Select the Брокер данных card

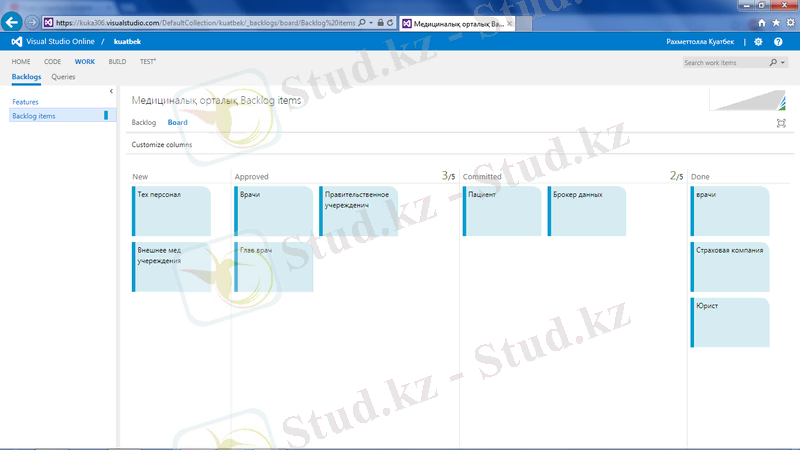(x=587, y=211)
